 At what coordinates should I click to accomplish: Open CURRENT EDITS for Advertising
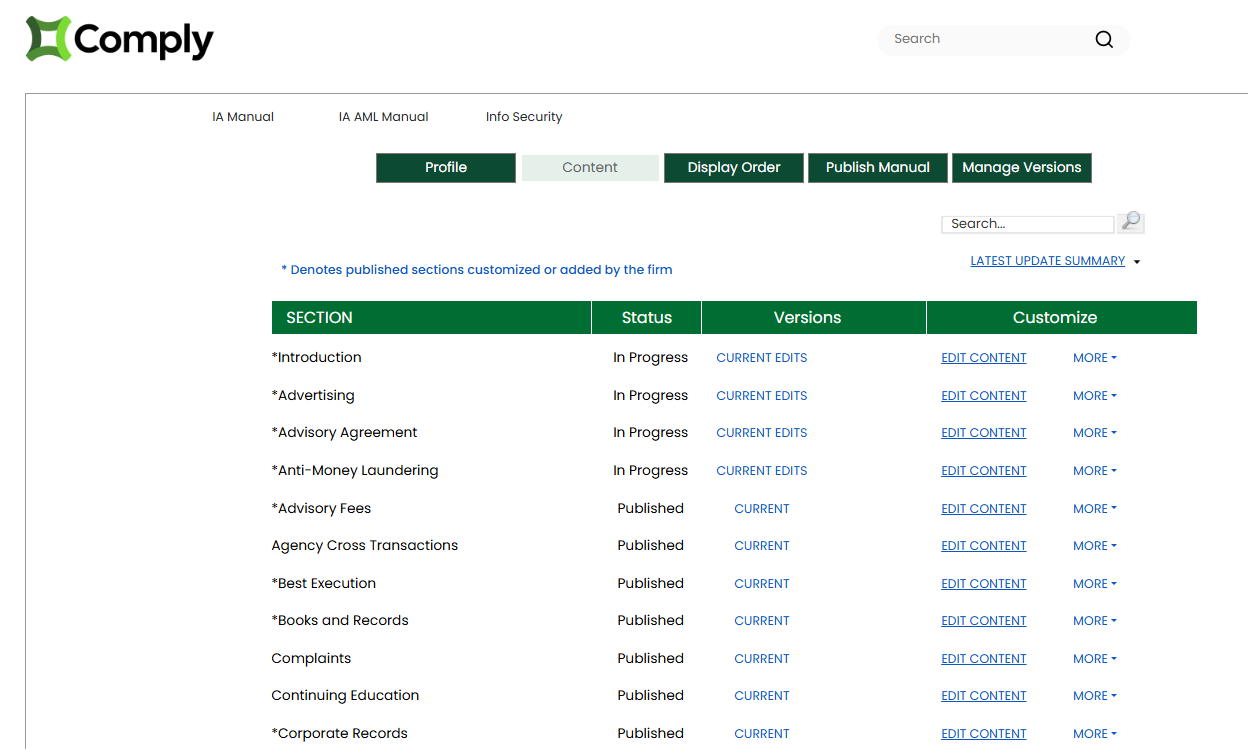pyautogui.click(x=761, y=395)
